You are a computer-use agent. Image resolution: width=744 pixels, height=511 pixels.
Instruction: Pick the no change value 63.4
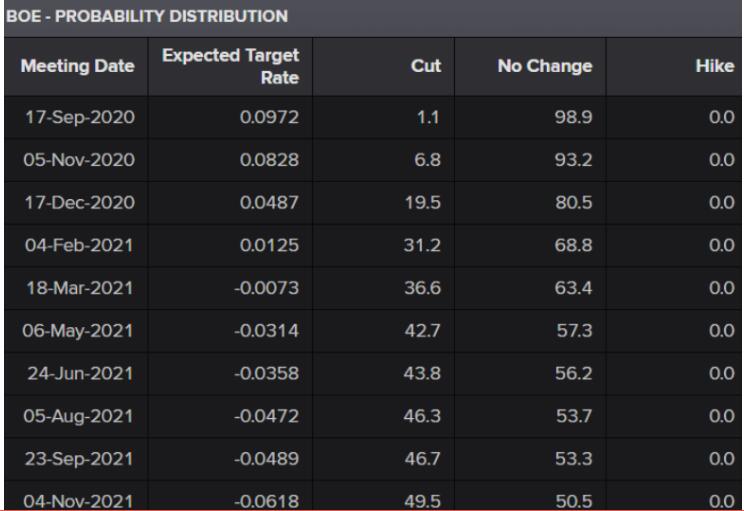click(x=574, y=288)
